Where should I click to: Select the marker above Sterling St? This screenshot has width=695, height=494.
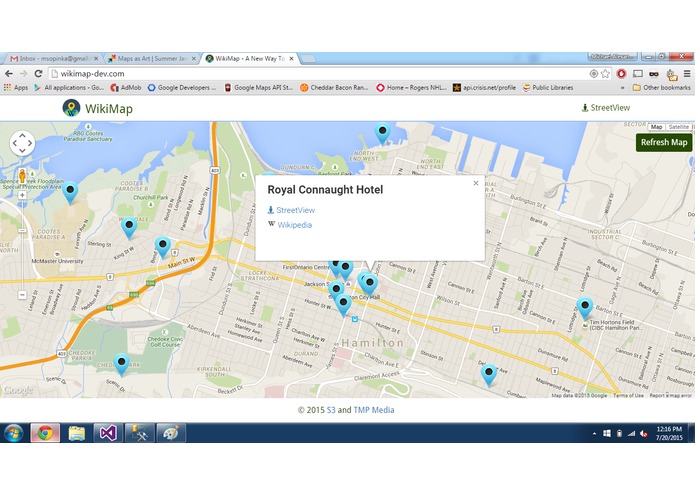coord(129,228)
